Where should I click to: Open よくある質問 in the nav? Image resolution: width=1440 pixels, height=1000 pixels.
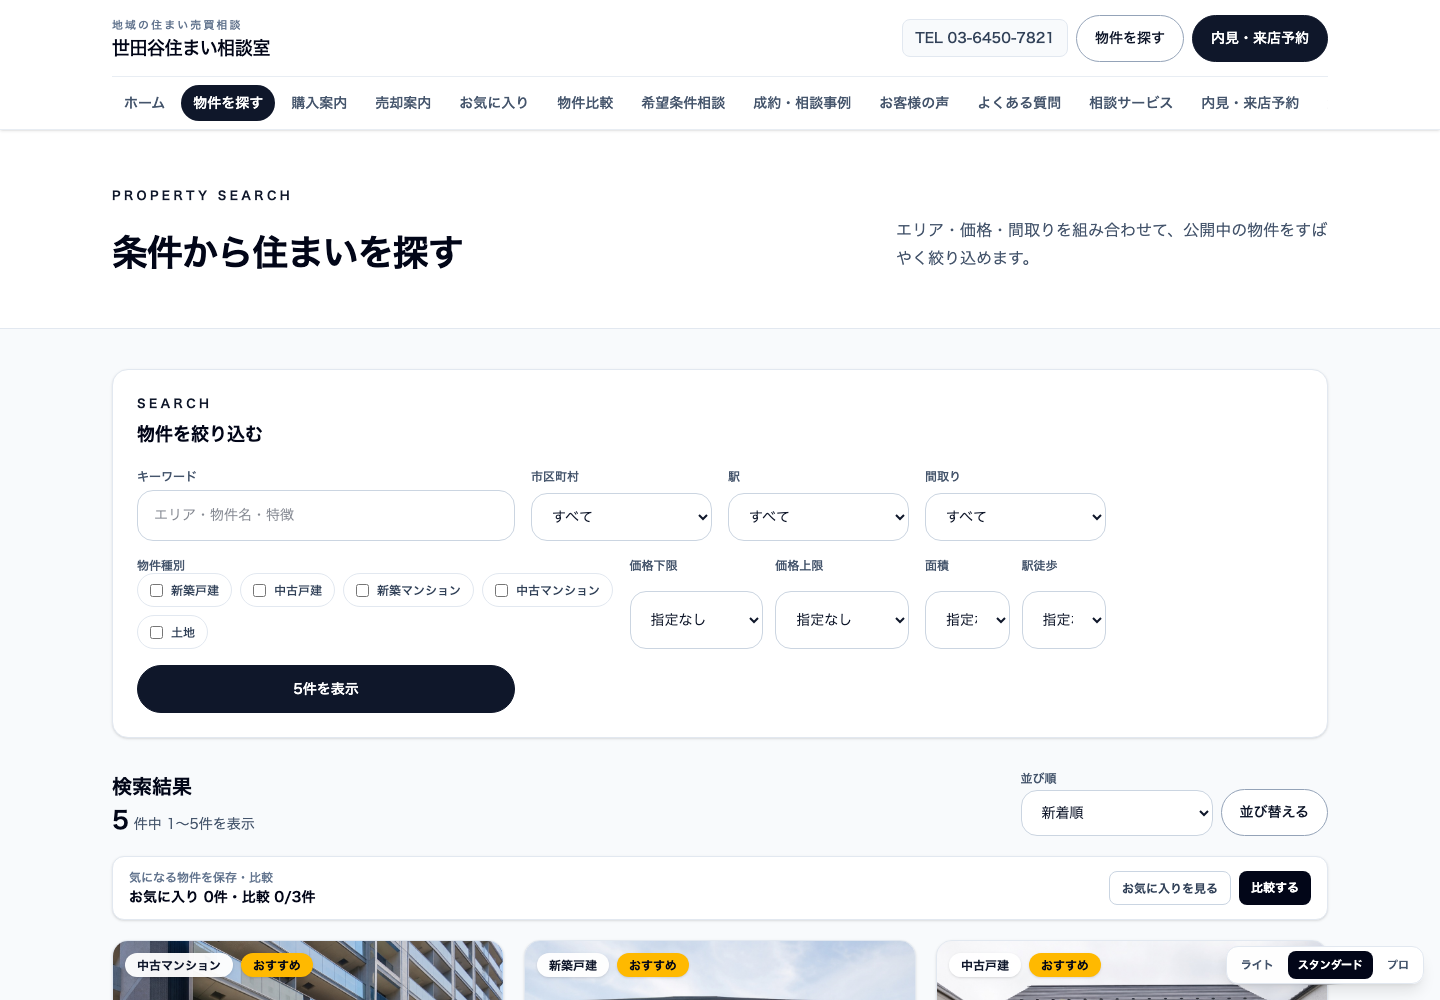pos(1019,103)
